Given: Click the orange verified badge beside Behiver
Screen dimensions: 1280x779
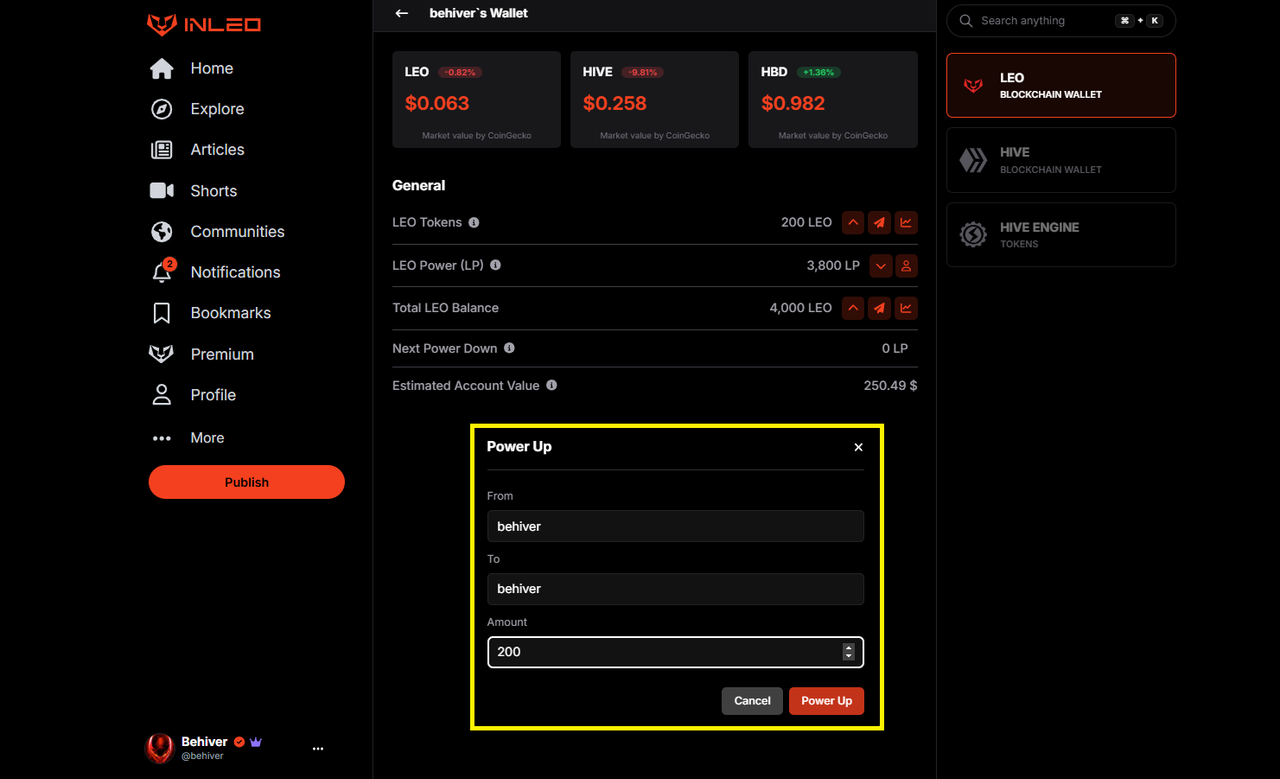Looking at the screenshot, I should point(239,742).
